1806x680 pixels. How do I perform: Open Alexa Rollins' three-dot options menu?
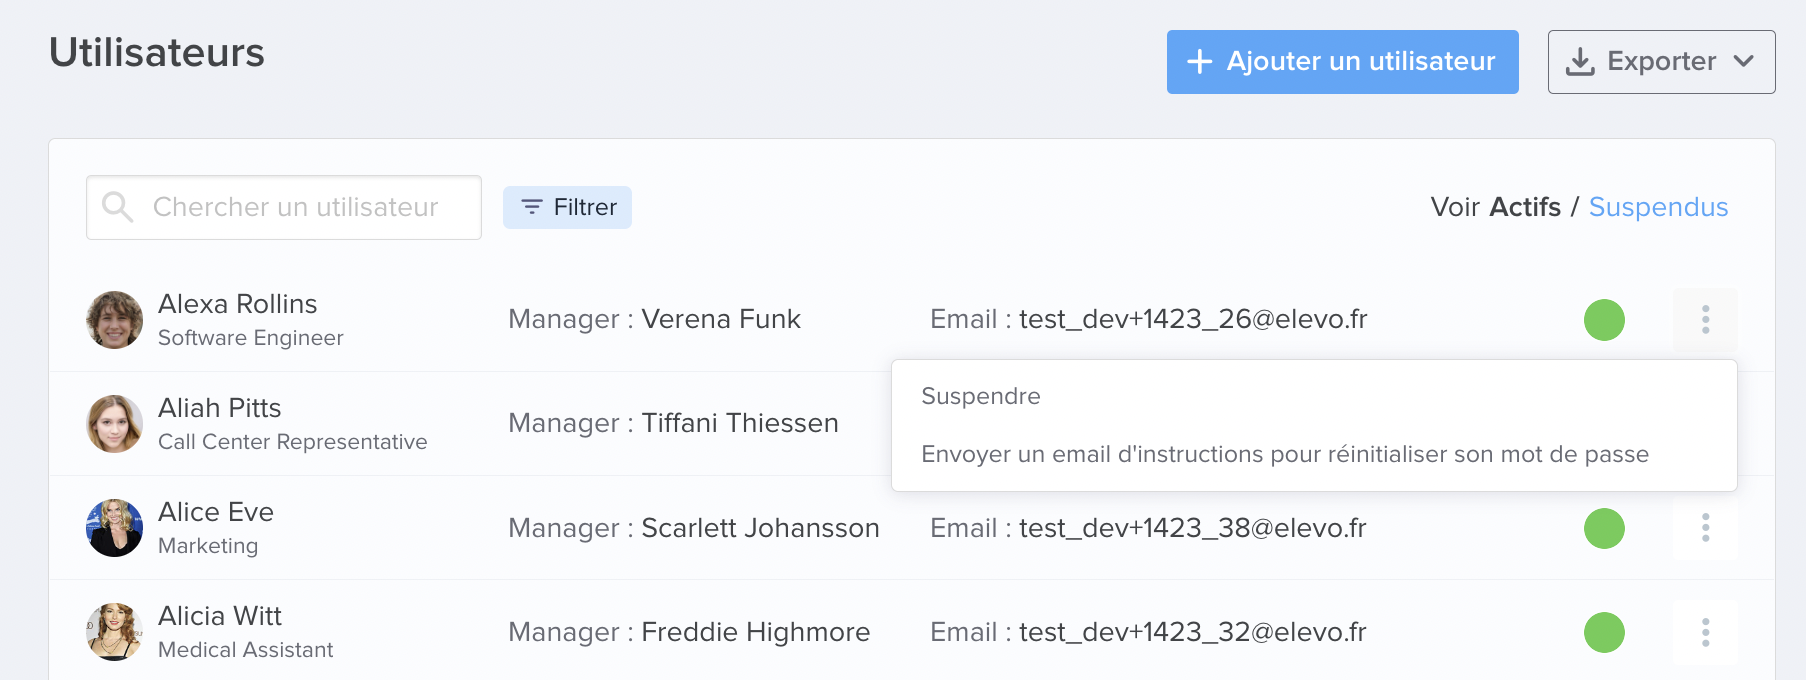coord(1705,320)
